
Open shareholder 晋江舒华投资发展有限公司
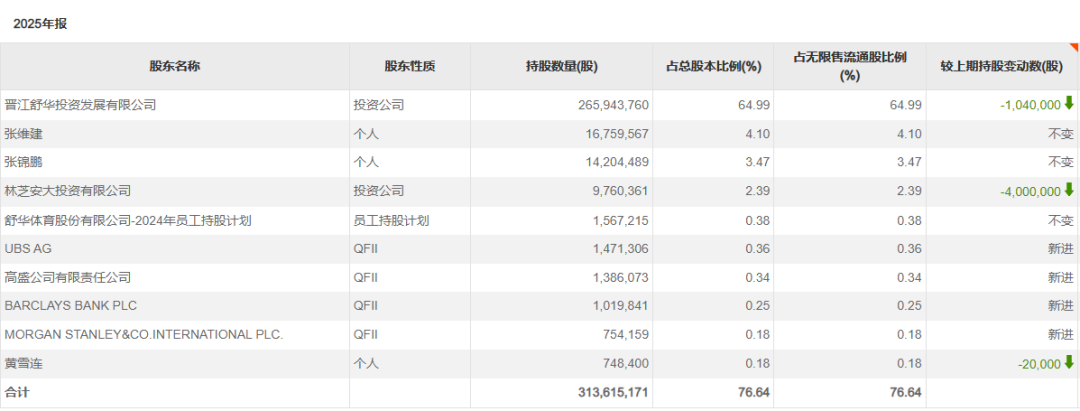pos(81,105)
